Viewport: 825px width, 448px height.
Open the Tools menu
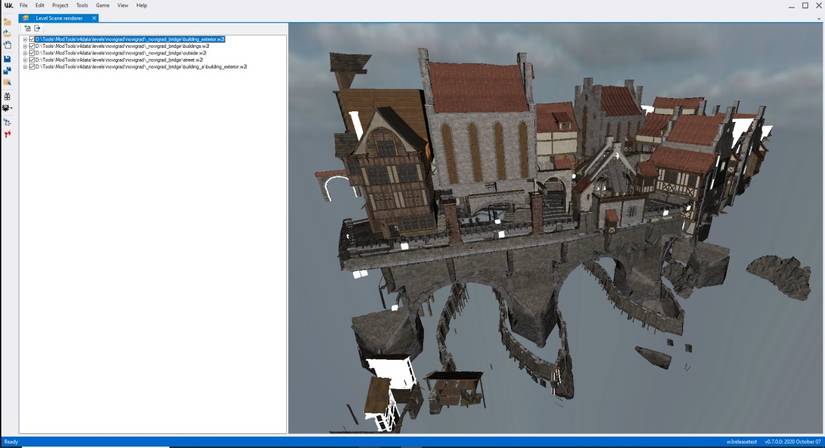point(82,5)
